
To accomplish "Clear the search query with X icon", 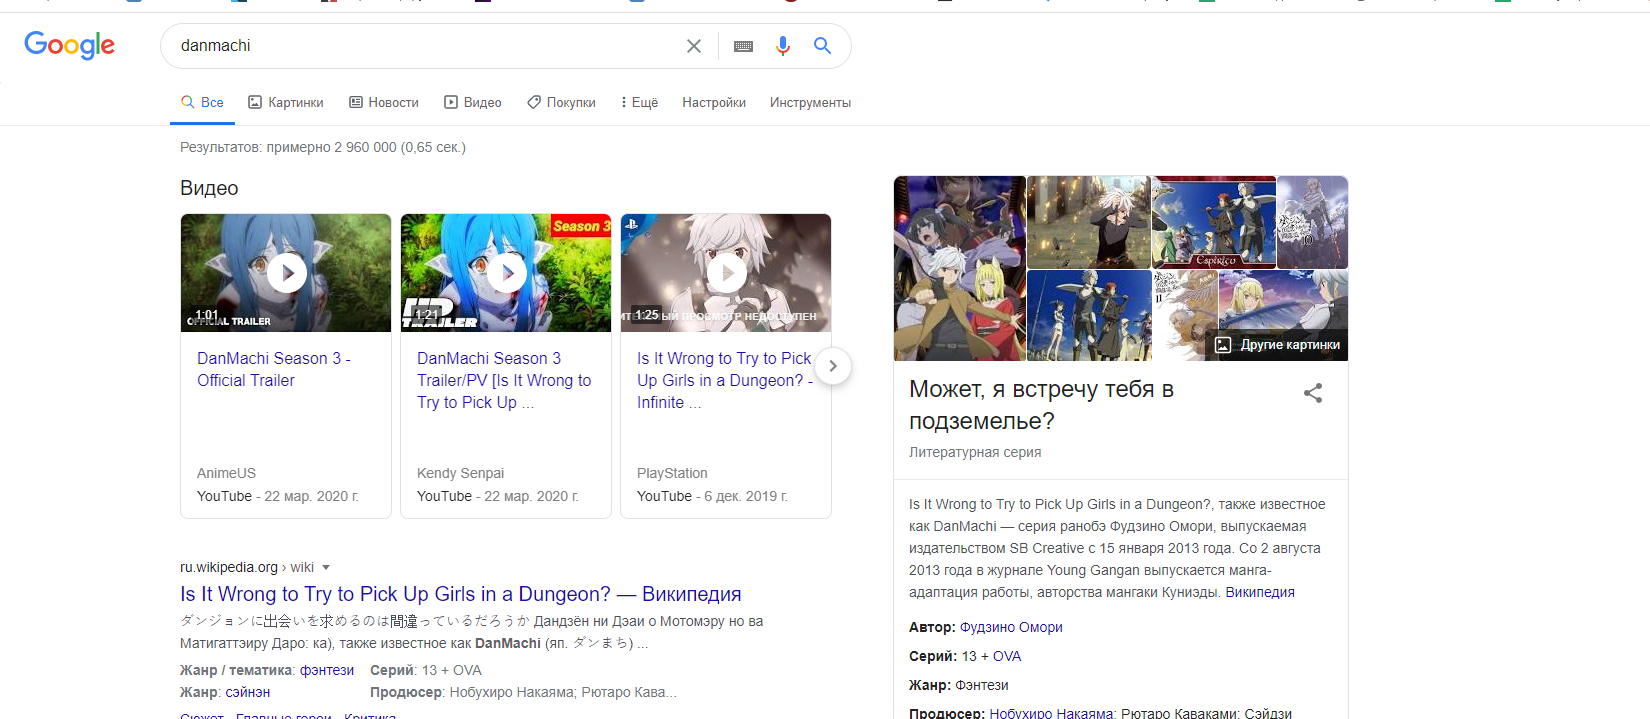I will tap(693, 46).
